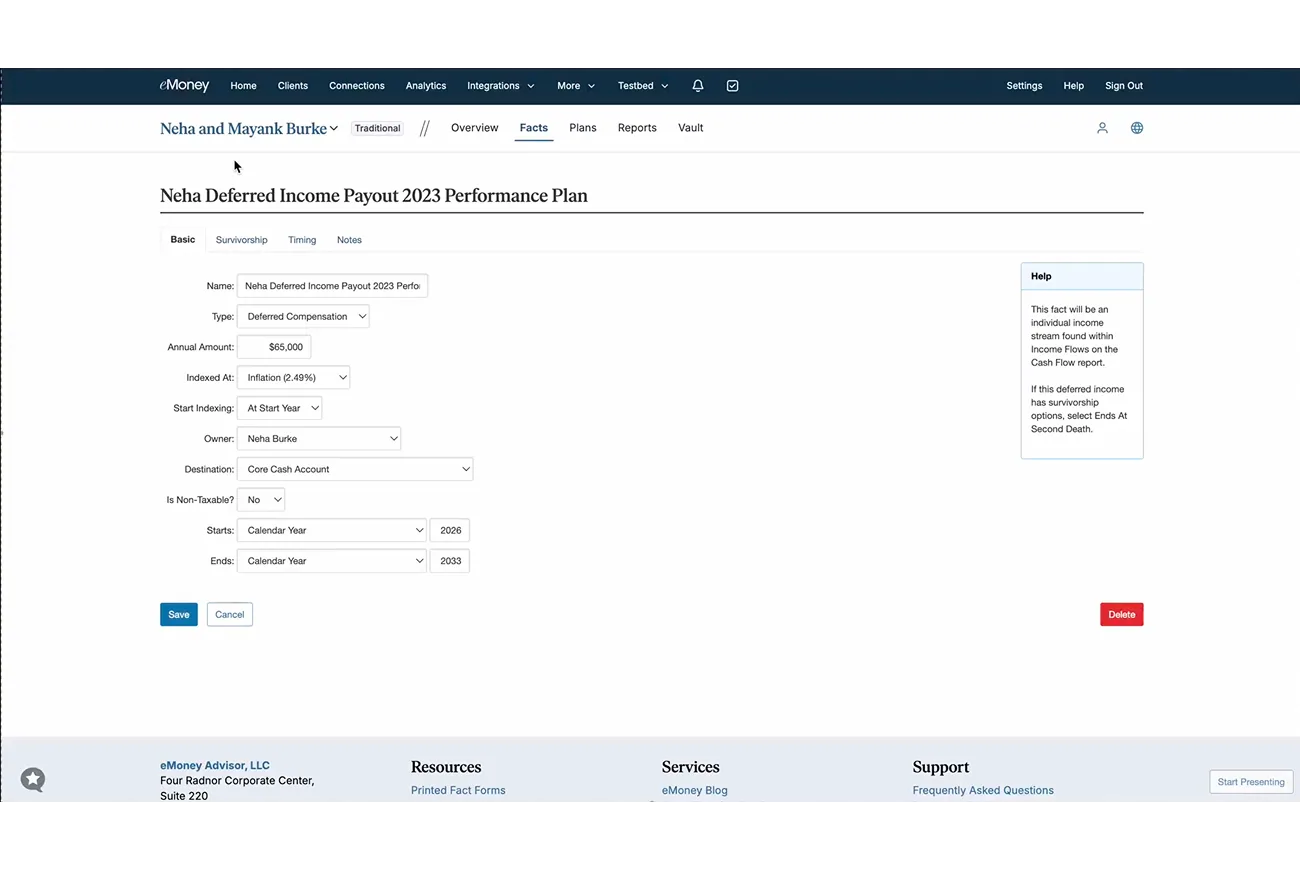Image resolution: width=1300 pixels, height=870 pixels.
Task: Switch to the Timing tab
Action: pyautogui.click(x=302, y=240)
